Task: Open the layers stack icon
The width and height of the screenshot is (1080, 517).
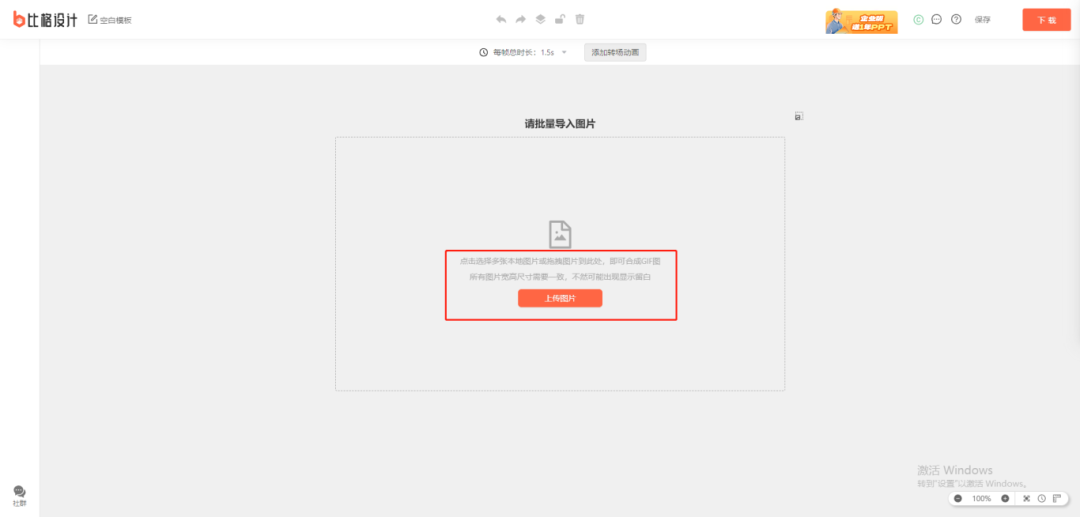Action: tap(540, 19)
